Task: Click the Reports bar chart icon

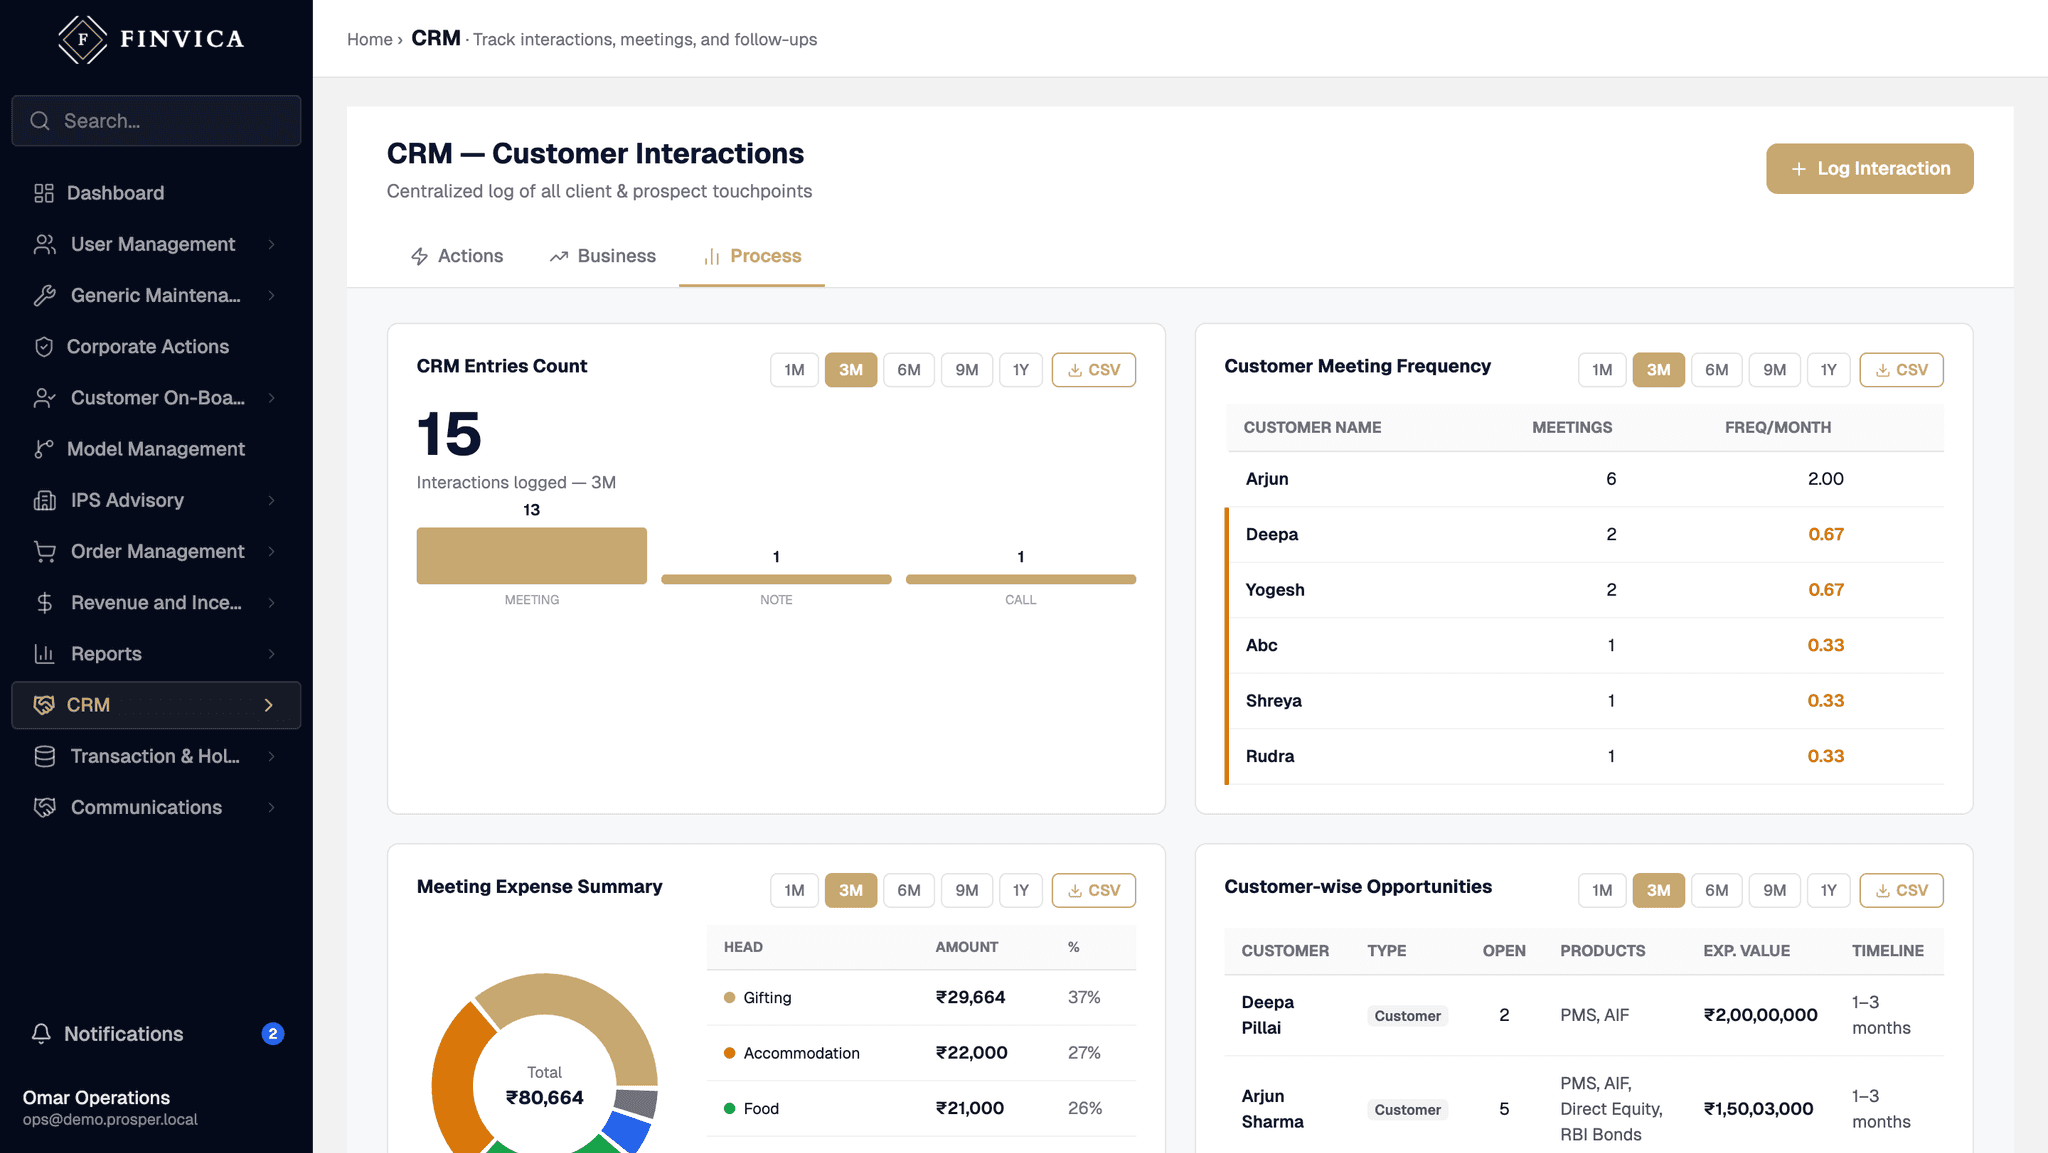Action: coord(44,654)
